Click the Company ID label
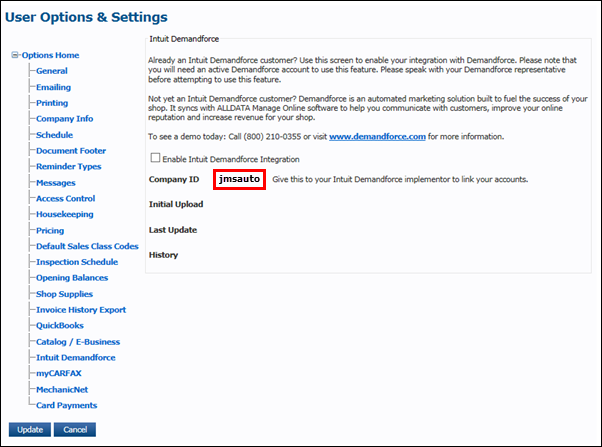602x447 pixels. click(x=174, y=179)
